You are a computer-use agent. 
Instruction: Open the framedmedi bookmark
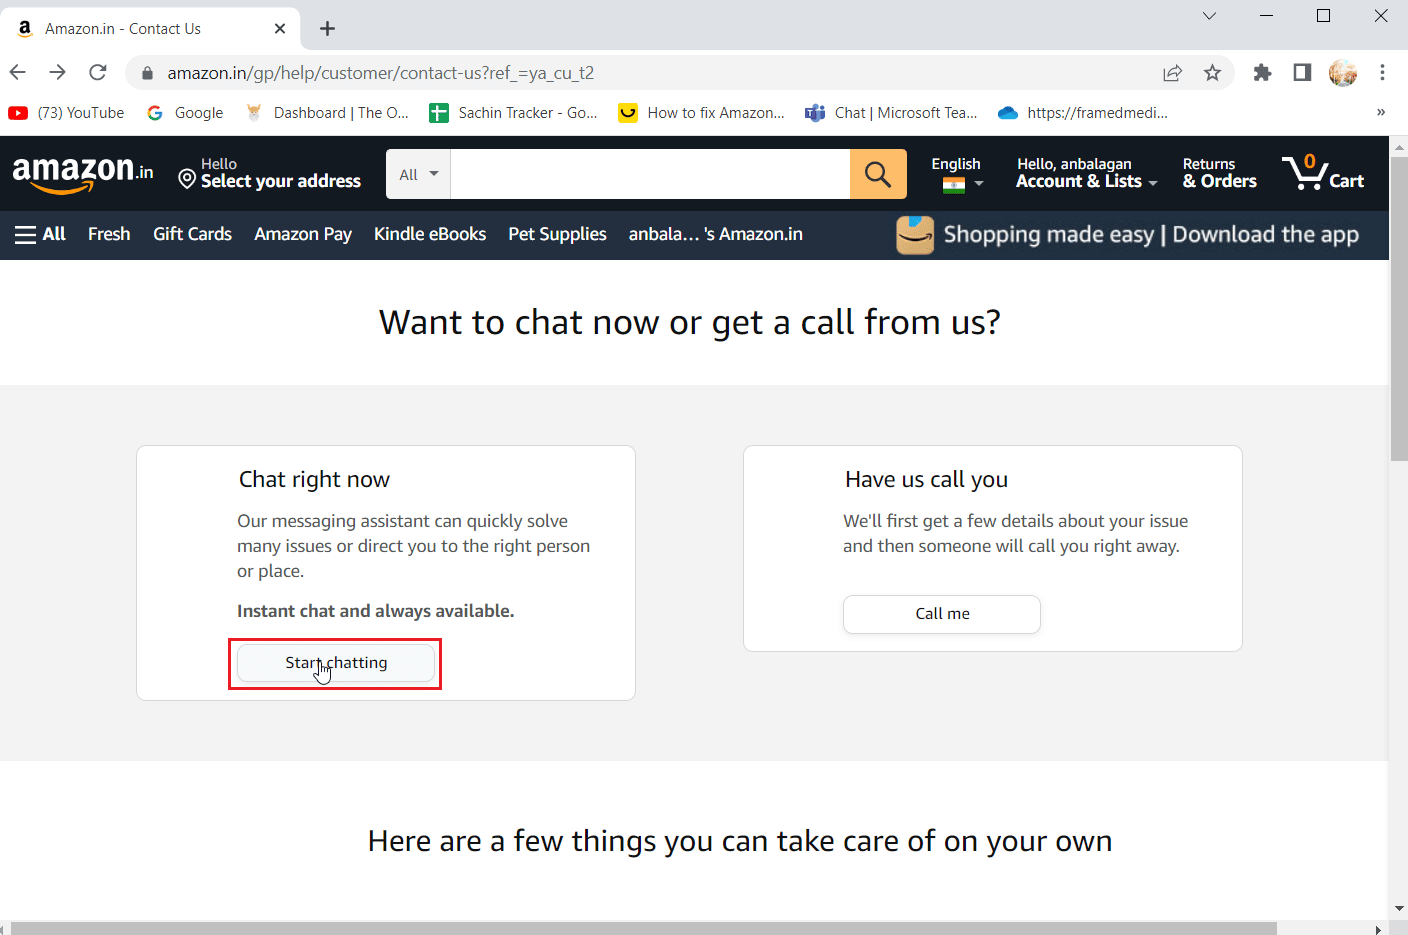1083,113
